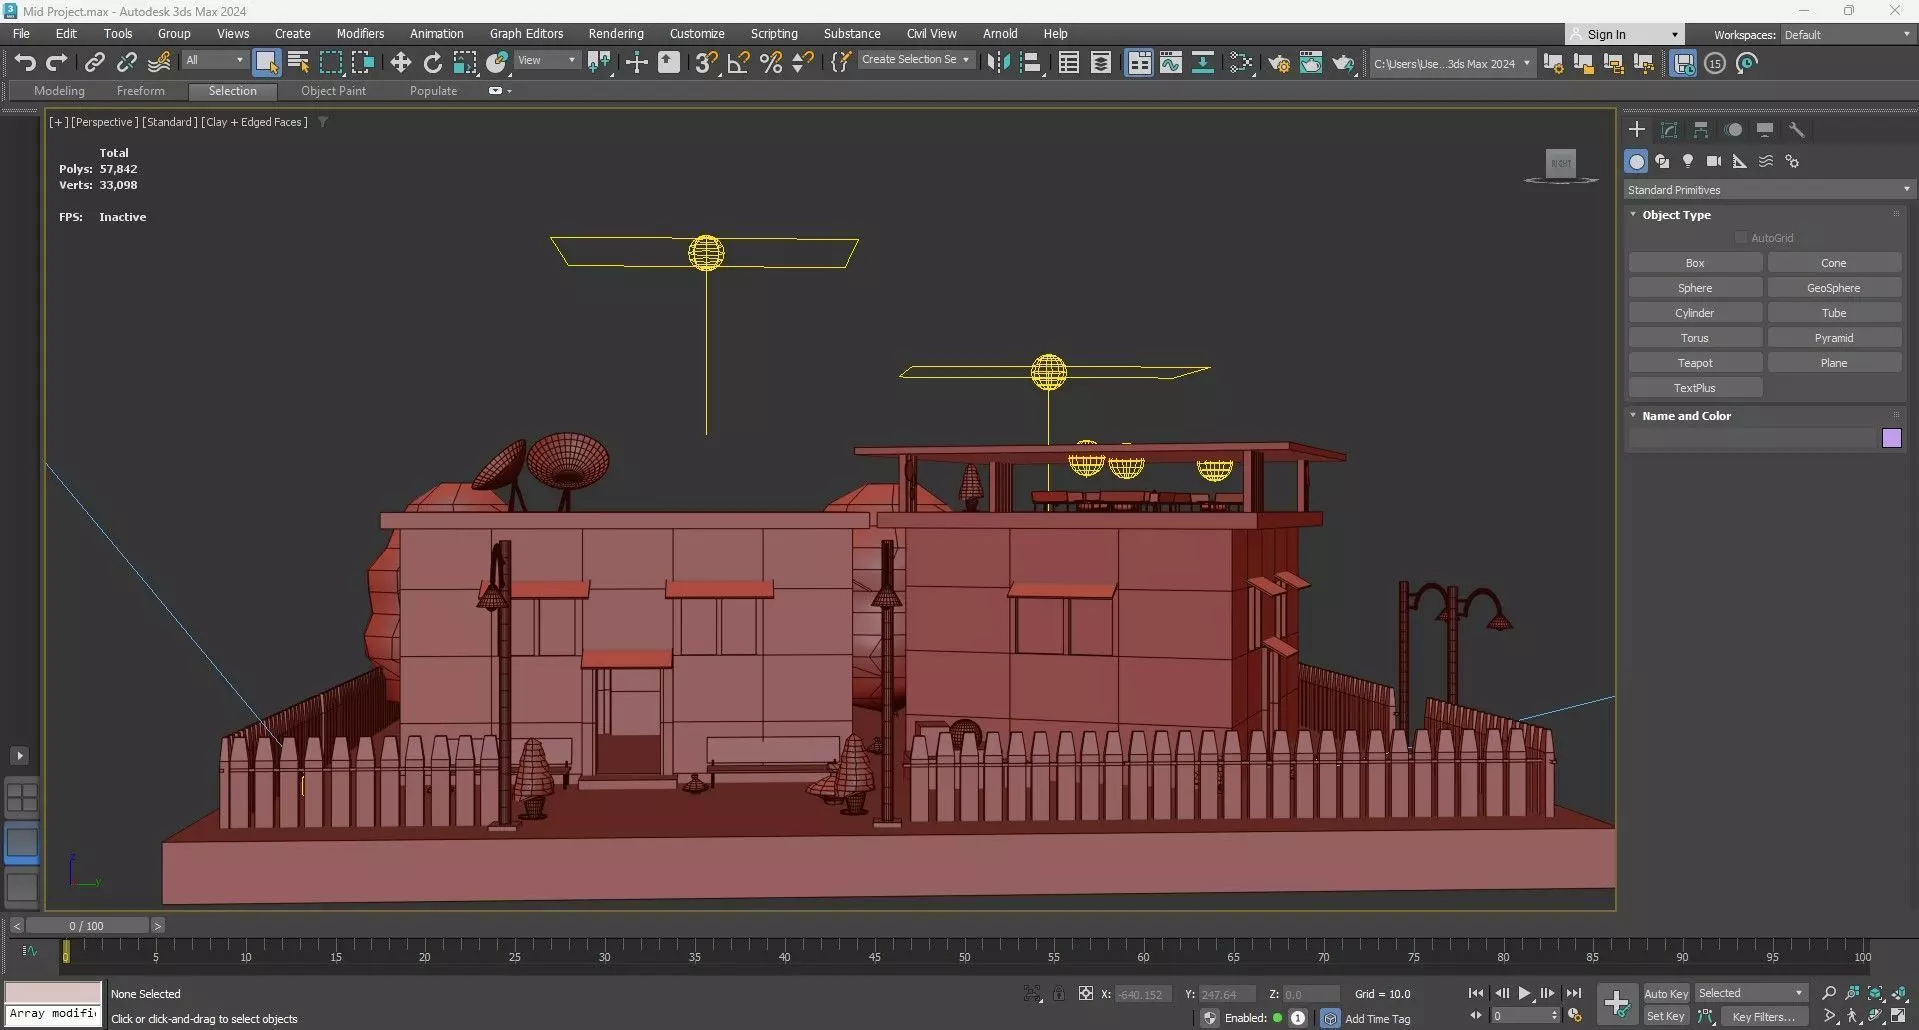Click the GeoSphere primitive button
The image size is (1919, 1030).
click(x=1834, y=288)
